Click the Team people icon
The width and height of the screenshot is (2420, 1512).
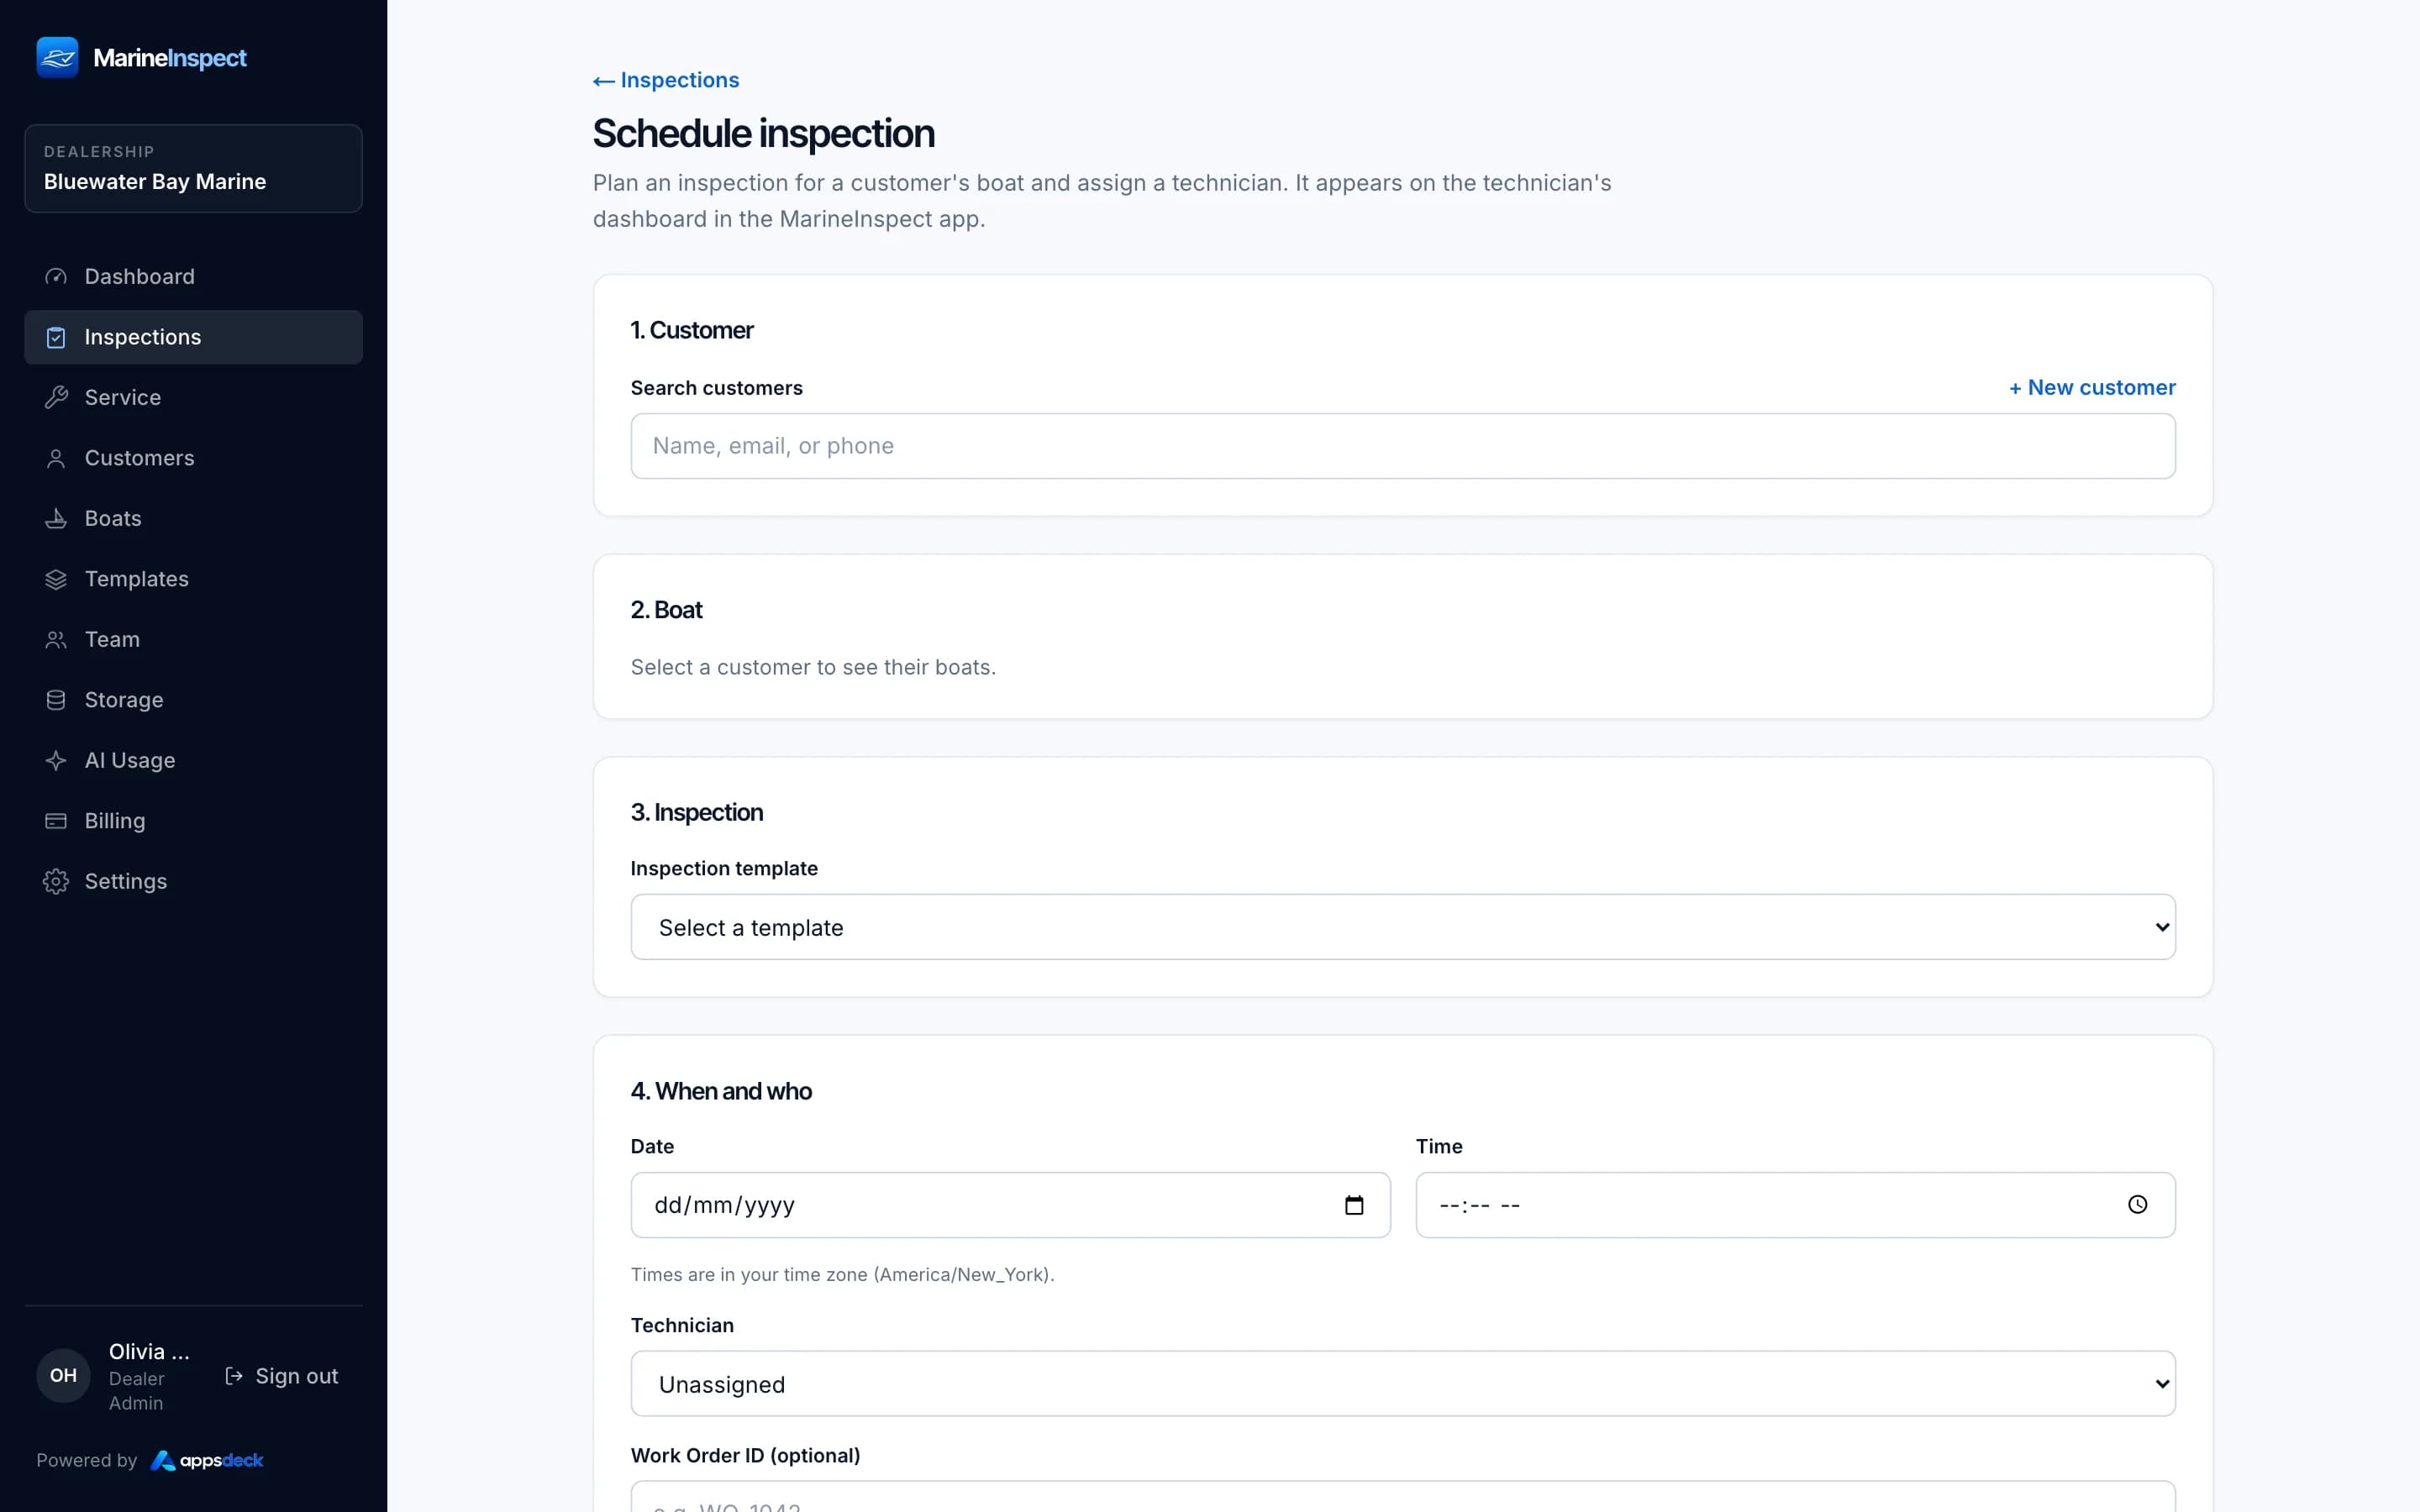[56, 640]
